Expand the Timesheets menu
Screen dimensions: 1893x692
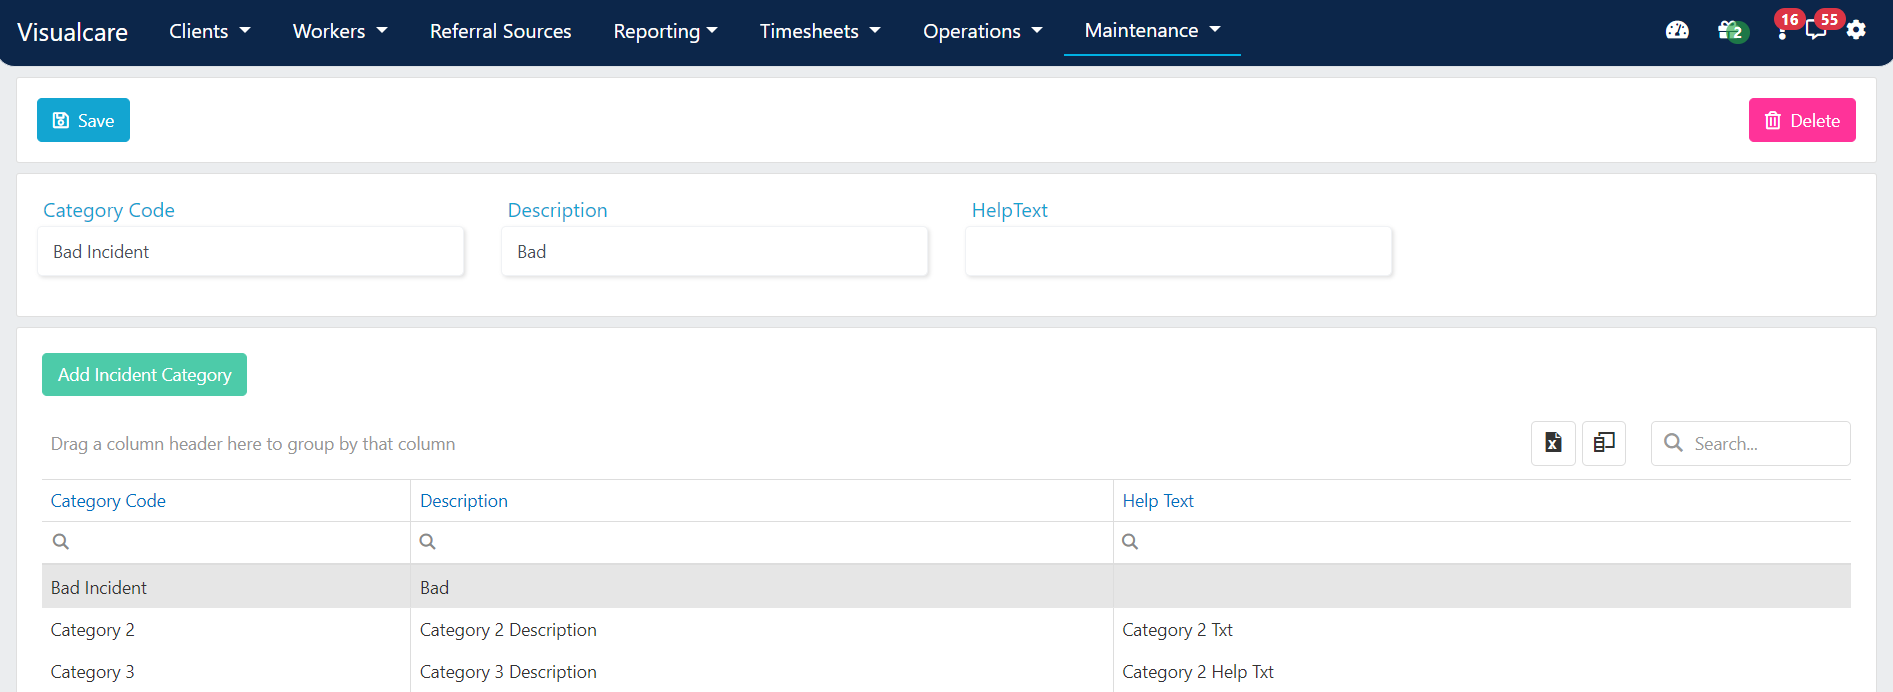tap(820, 31)
